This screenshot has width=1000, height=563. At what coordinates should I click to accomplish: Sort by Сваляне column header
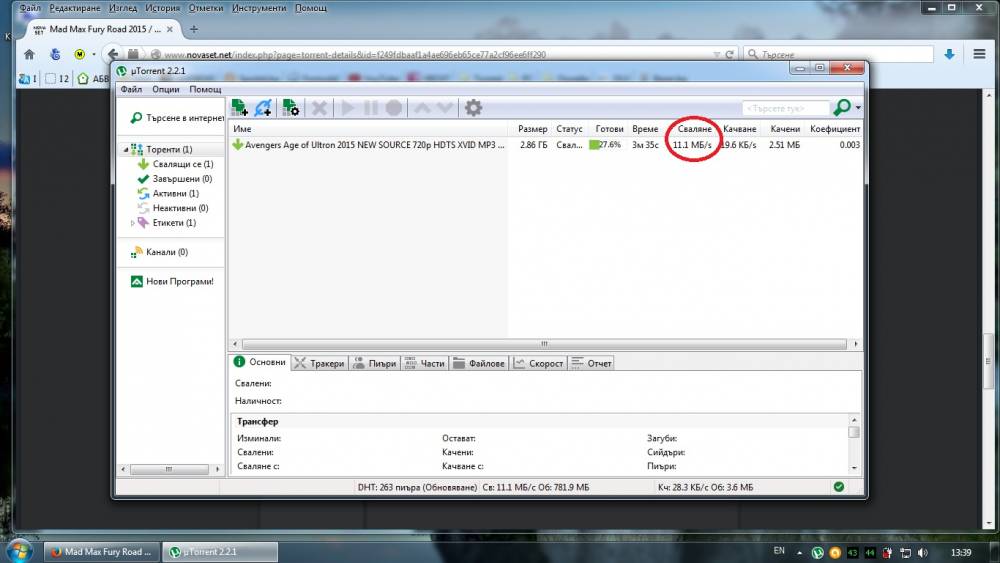(694, 129)
